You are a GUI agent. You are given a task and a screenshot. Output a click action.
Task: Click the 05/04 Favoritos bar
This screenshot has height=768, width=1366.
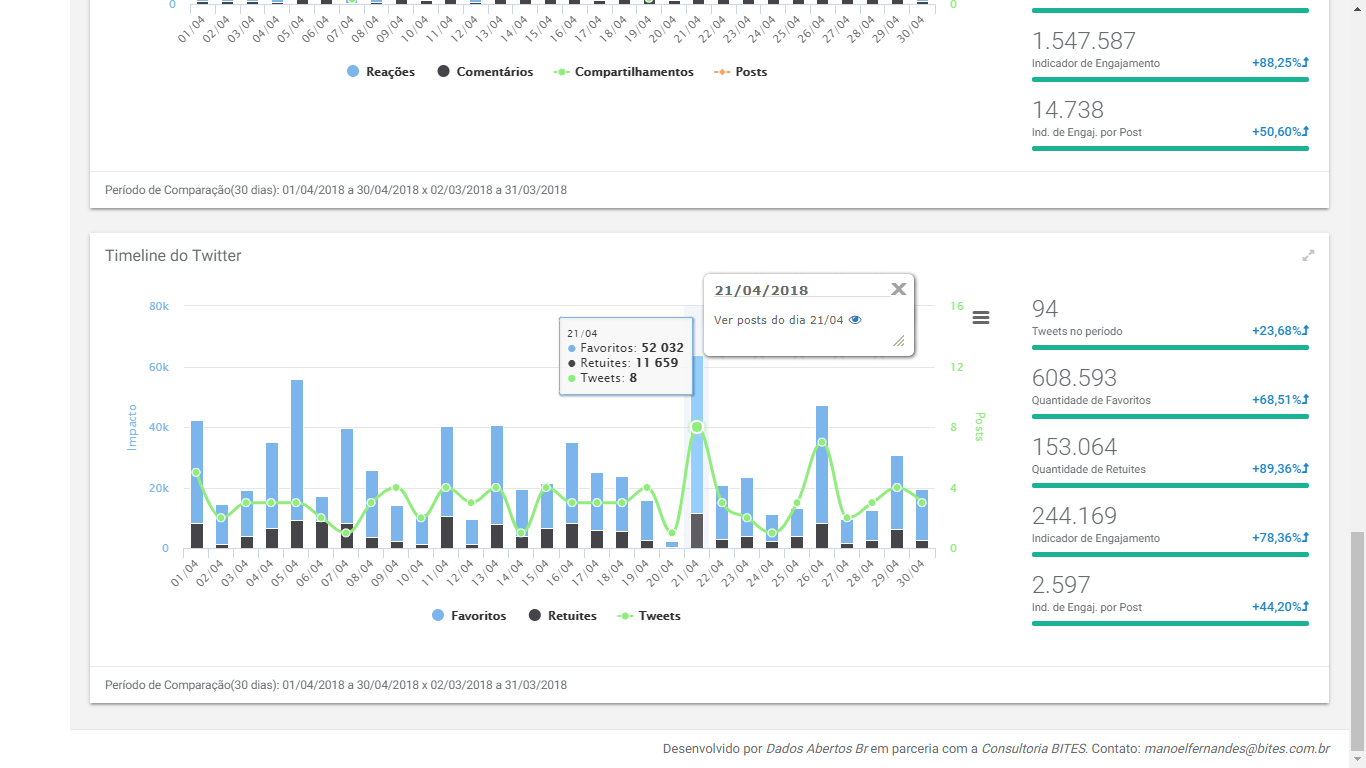297,450
